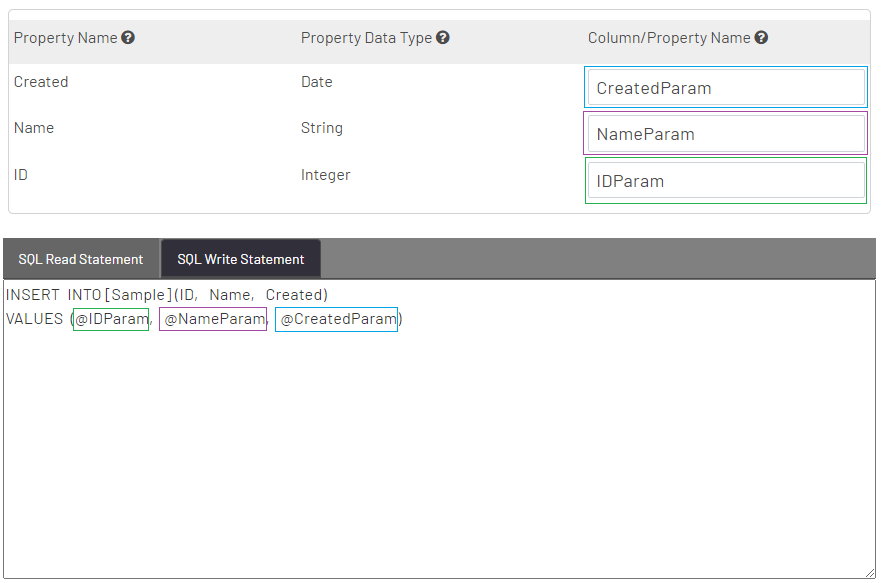
Task: Click inside the CreatedParam input field
Action: [725, 87]
